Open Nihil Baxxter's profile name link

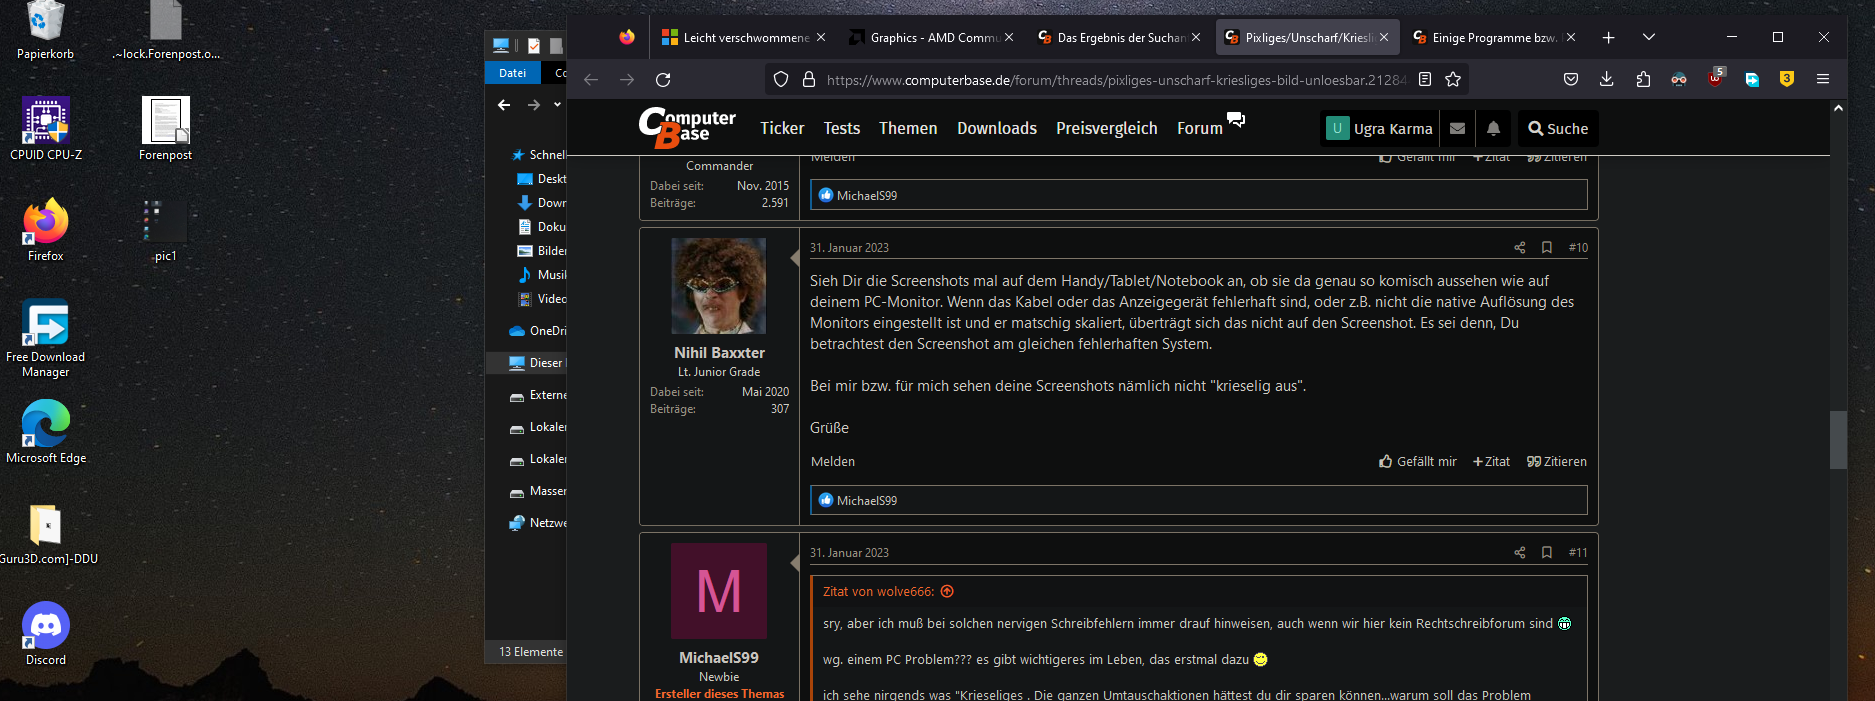pos(719,352)
